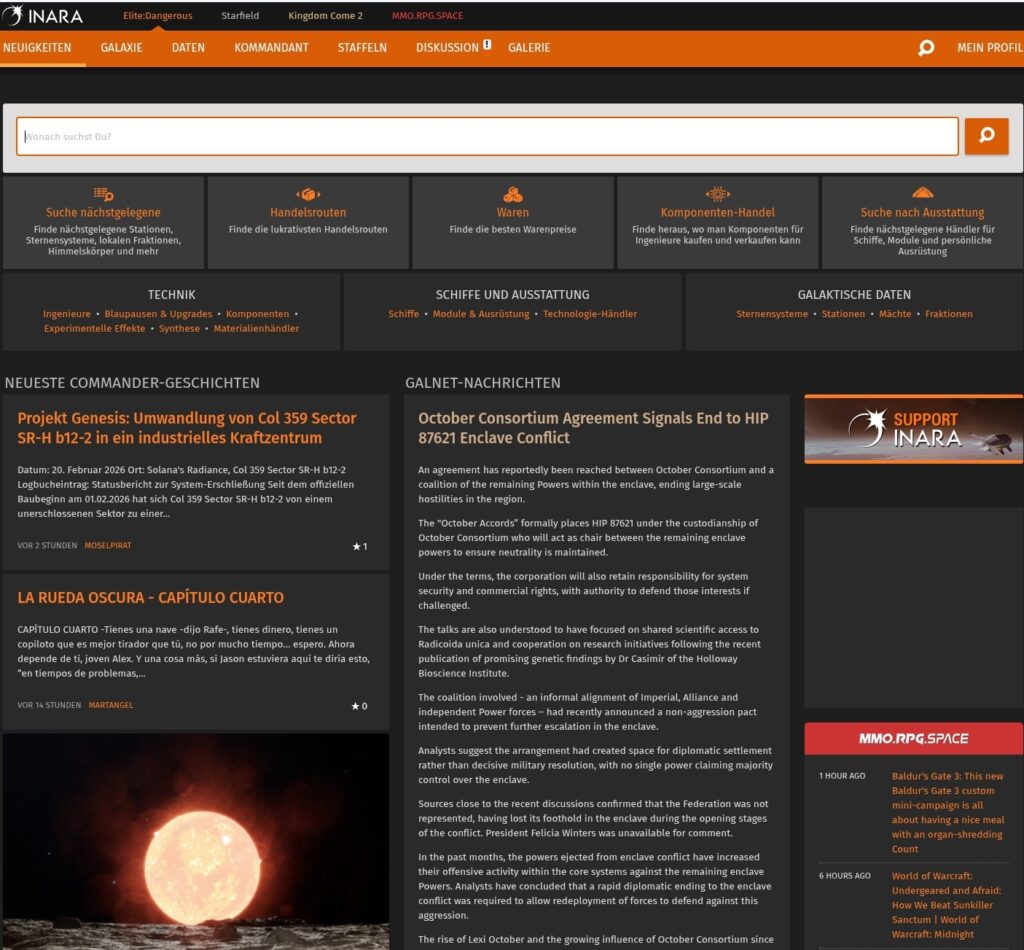Open search via header magnifier icon
1024x950 pixels.
click(x=926, y=48)
